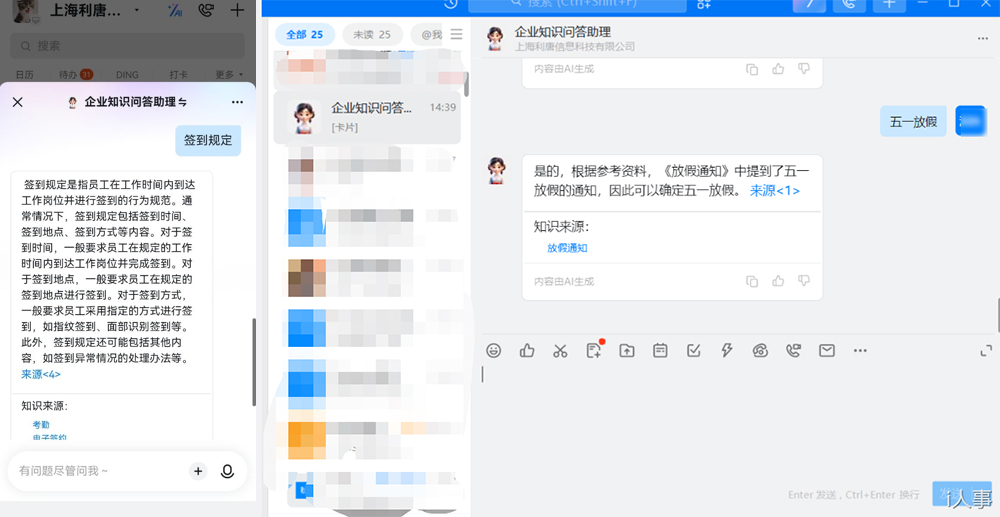The image size is (1000, 517).
Task: Open the calendar schedule icon in toolbar
Action: pyautogui.click(x=660, y=351)
